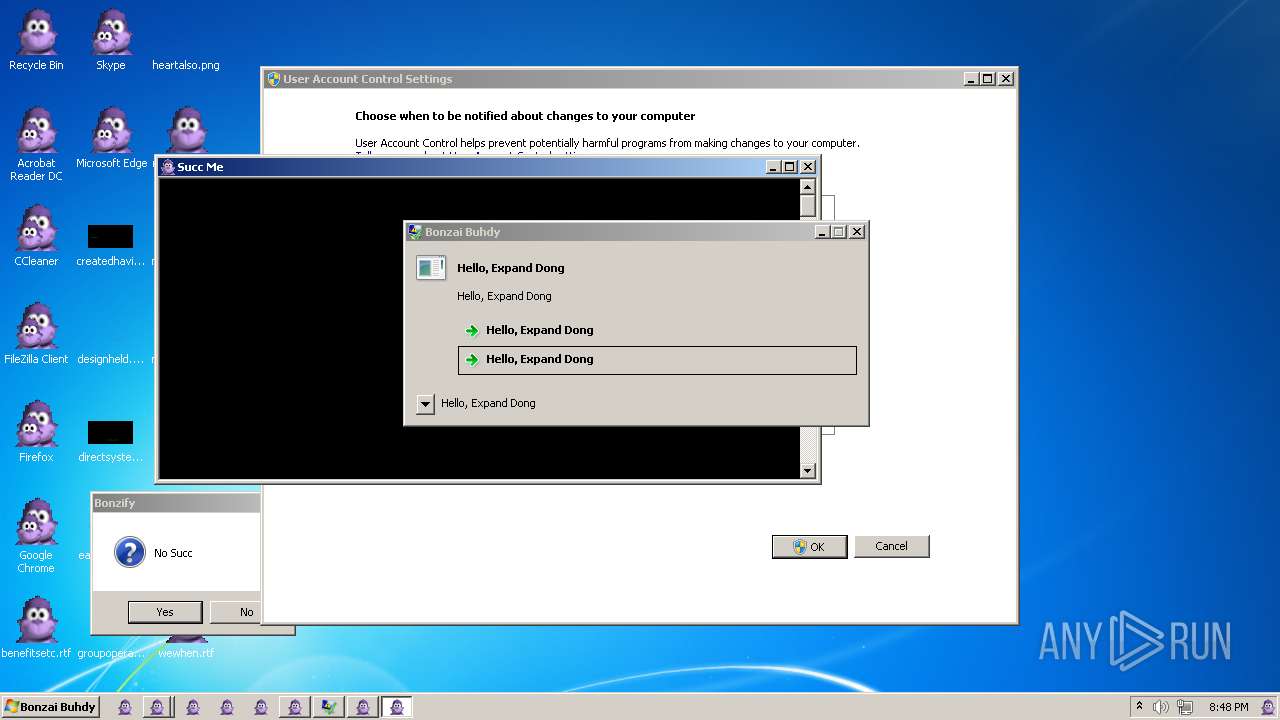Screen dimensions: 1280x720
Task: Click Cancel in User Account Control Settings
Action: coord(891,546)
